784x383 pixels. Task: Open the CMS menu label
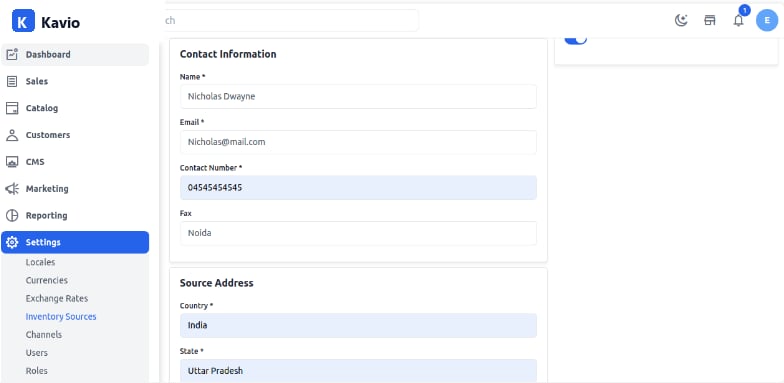35,162
